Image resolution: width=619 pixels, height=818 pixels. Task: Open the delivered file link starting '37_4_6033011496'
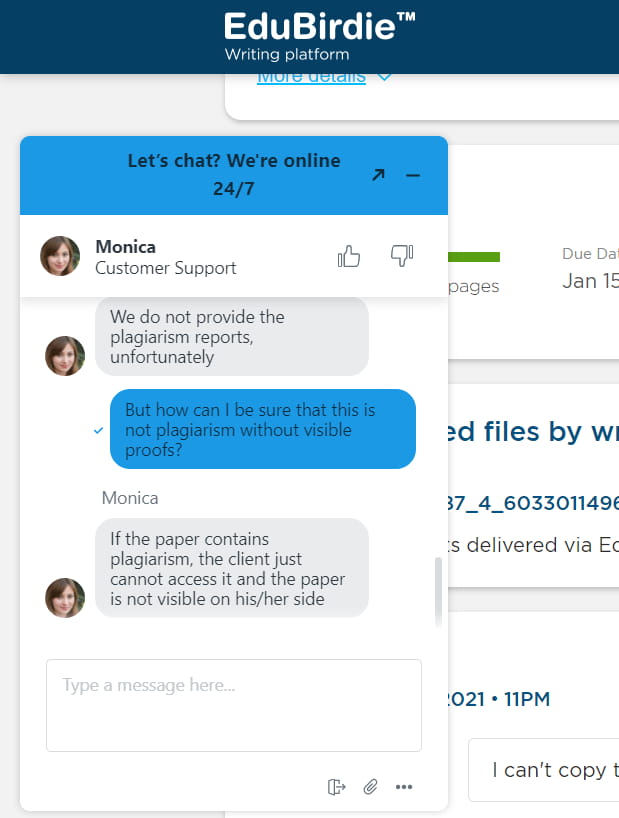point(533,503)
